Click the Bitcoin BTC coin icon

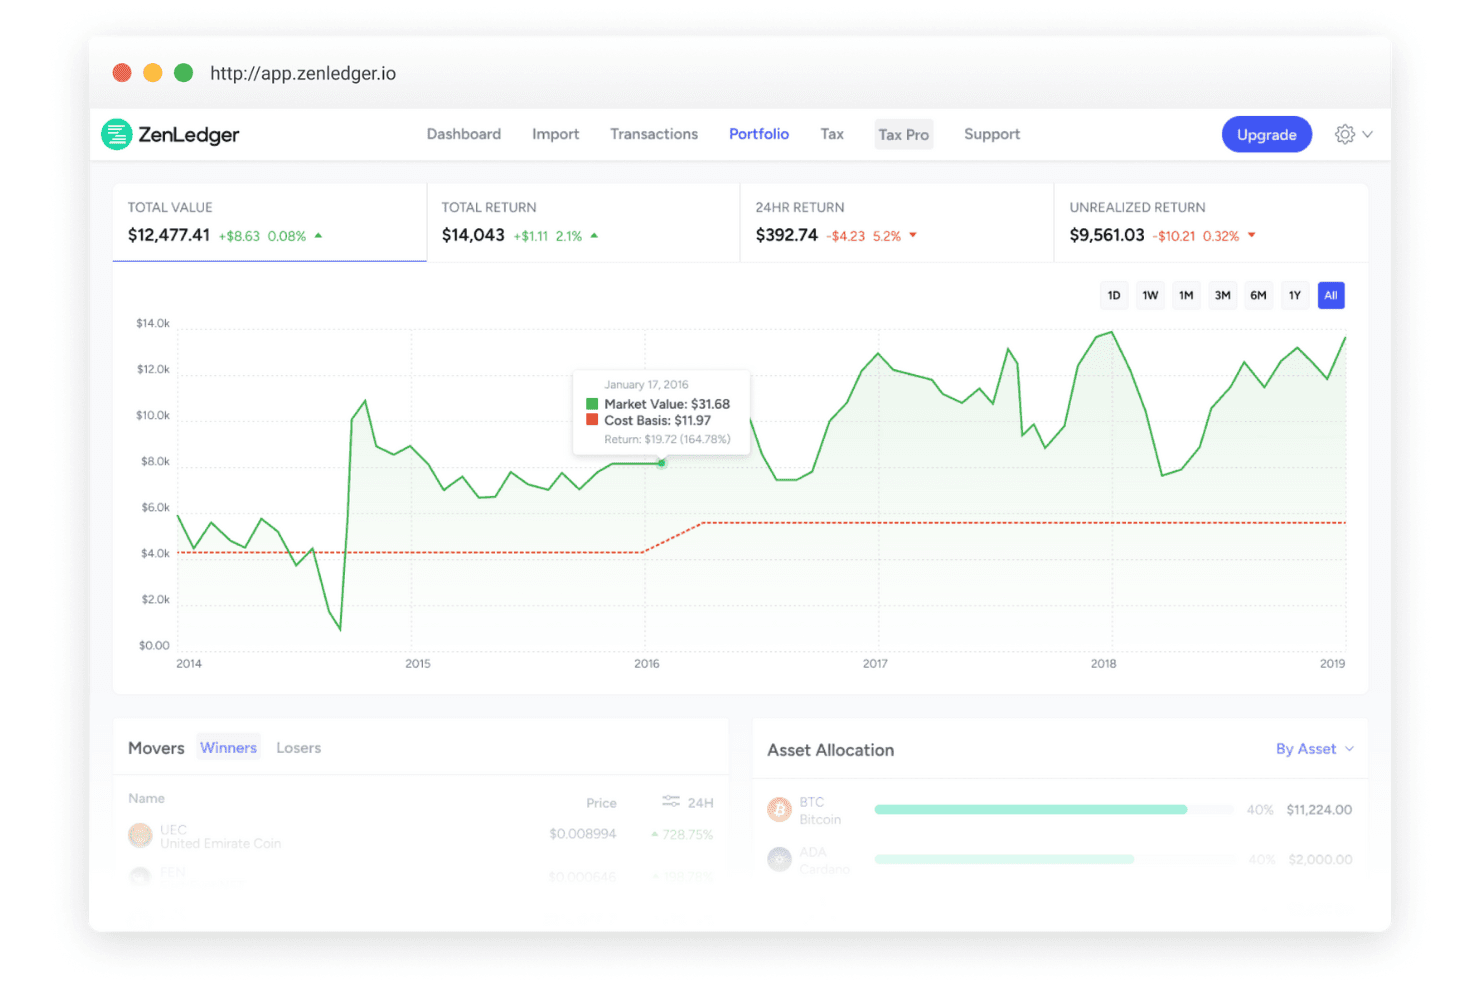click(x=779, y=810)
